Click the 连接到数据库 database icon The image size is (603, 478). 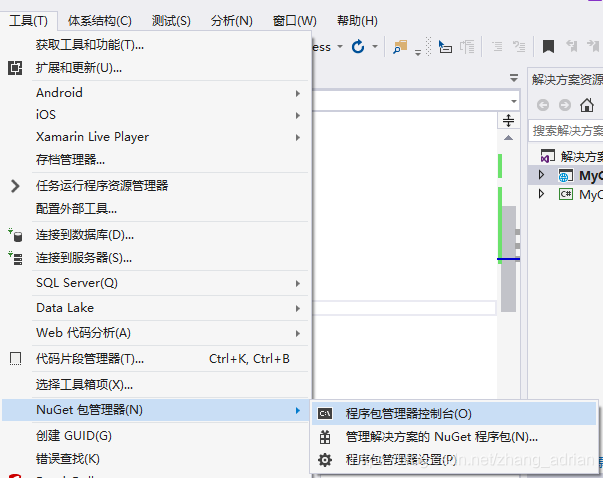[15, 235]
